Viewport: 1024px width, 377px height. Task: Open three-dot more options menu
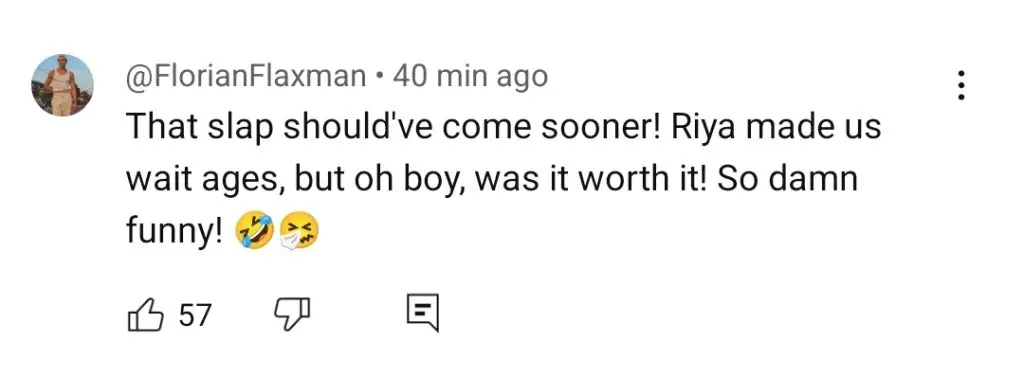(960, 86)
